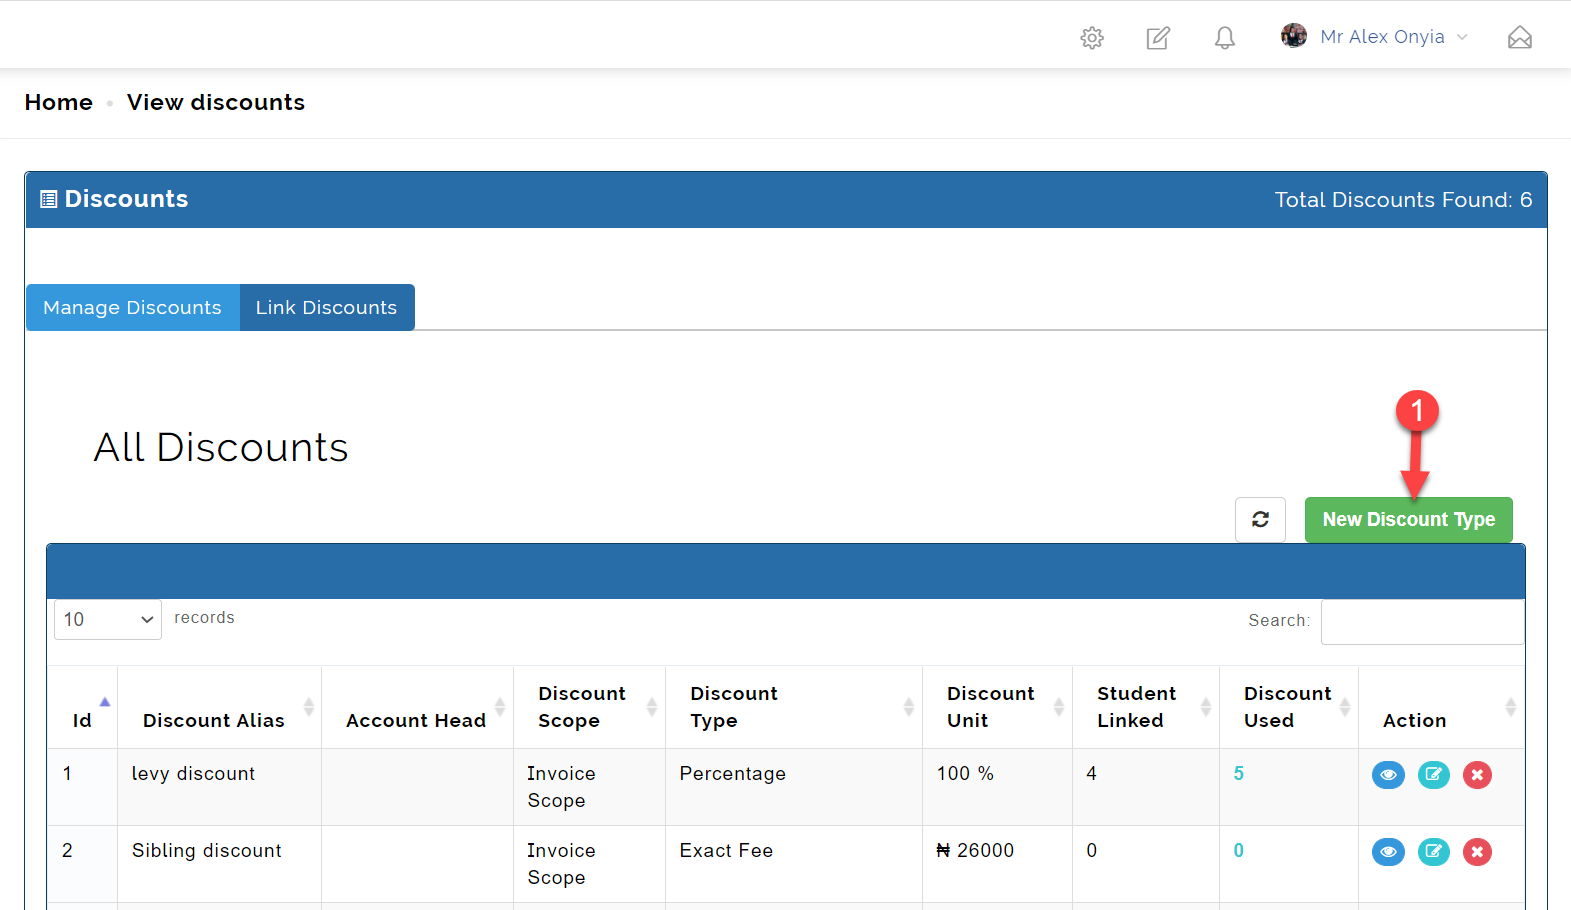
Task: Open the settings gear icon
Action: 1092,38
